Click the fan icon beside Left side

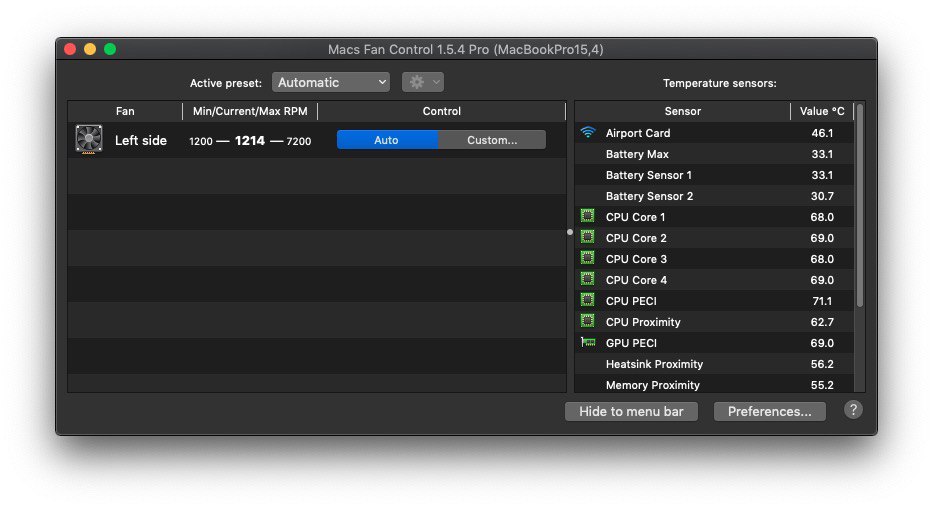pyautogui.click(x=89, y=139)
